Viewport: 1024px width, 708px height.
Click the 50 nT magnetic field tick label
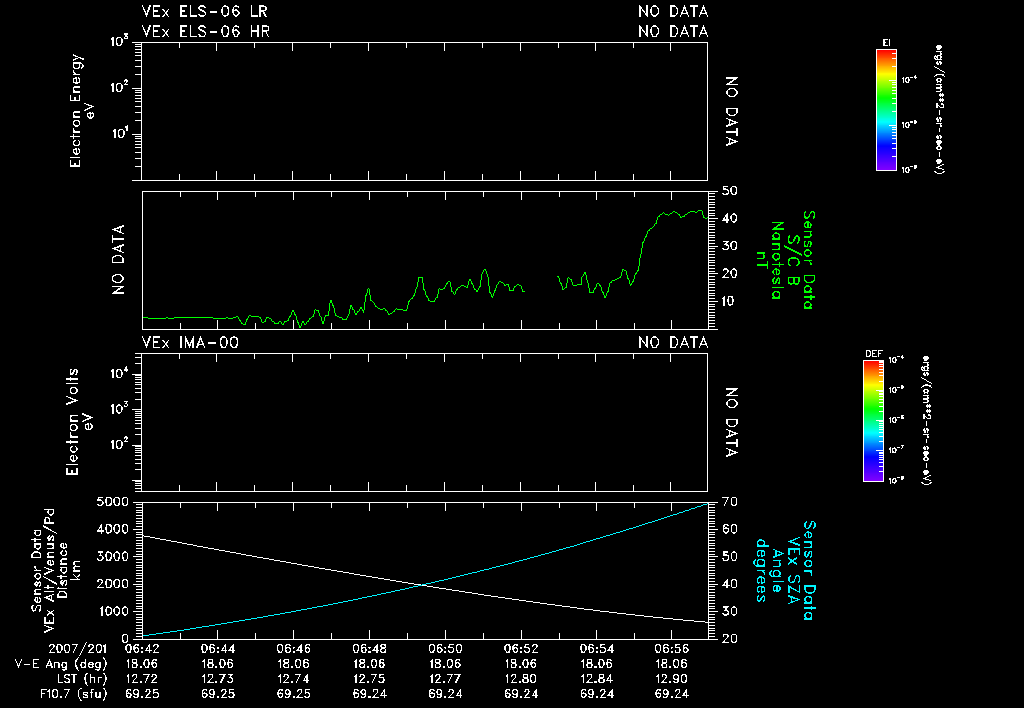(729, 191)
